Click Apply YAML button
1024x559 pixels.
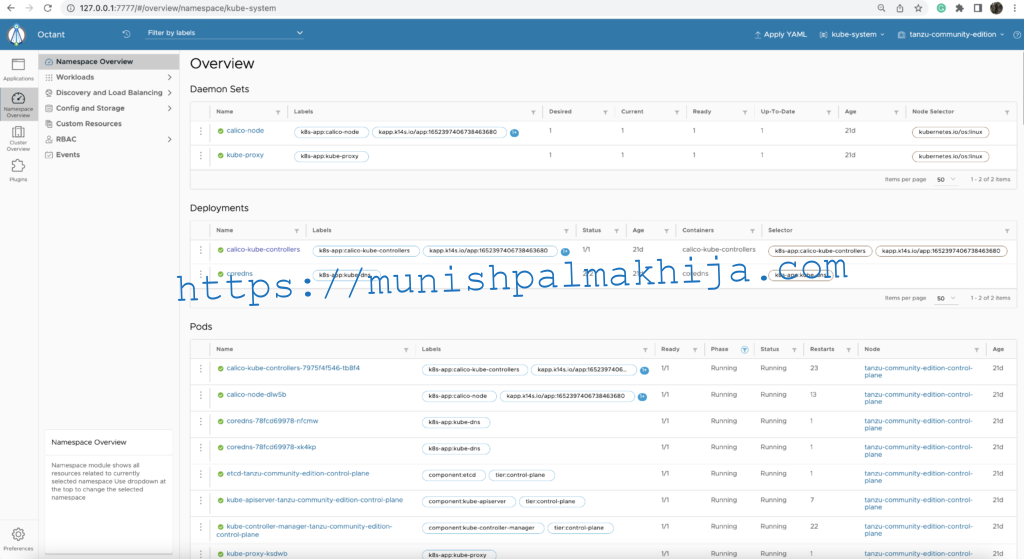tap(780, 35)
